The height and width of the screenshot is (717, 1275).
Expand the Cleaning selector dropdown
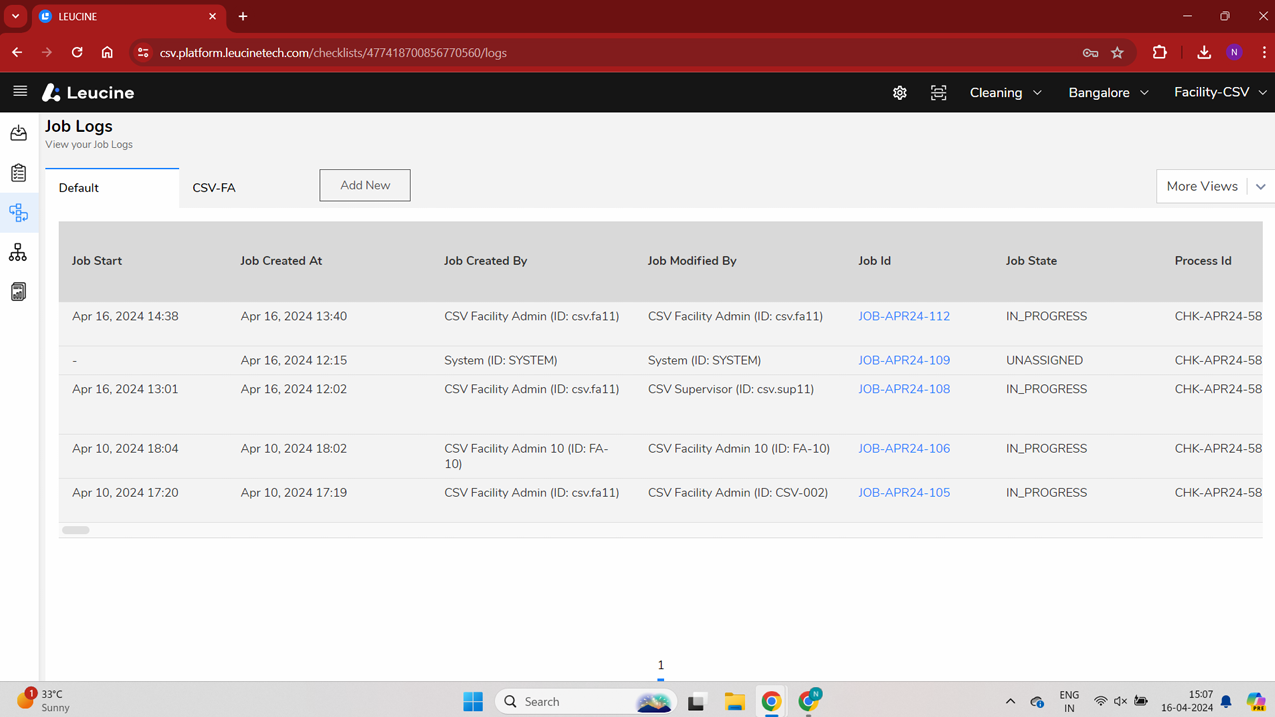(1005, 92)
